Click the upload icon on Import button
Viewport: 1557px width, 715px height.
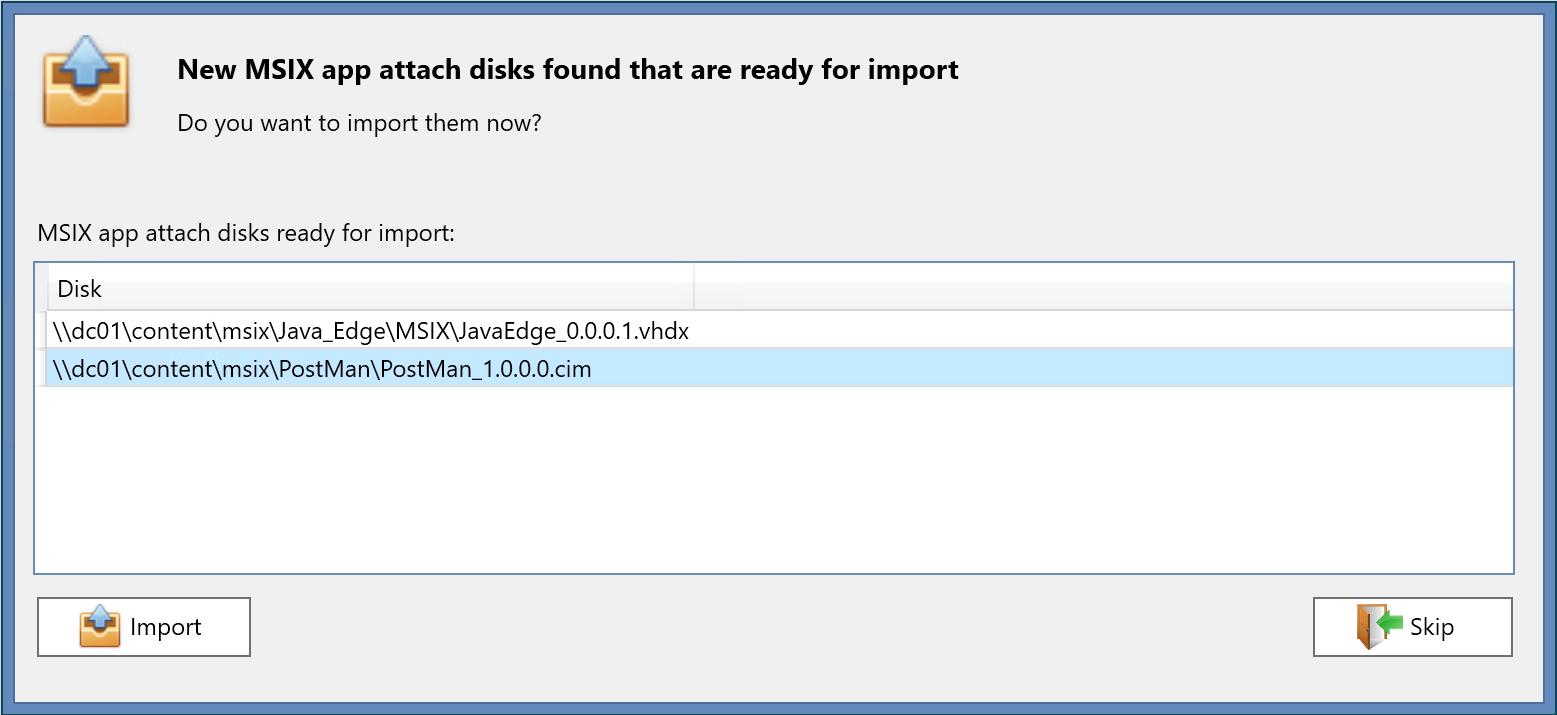(x=100, y=627)
